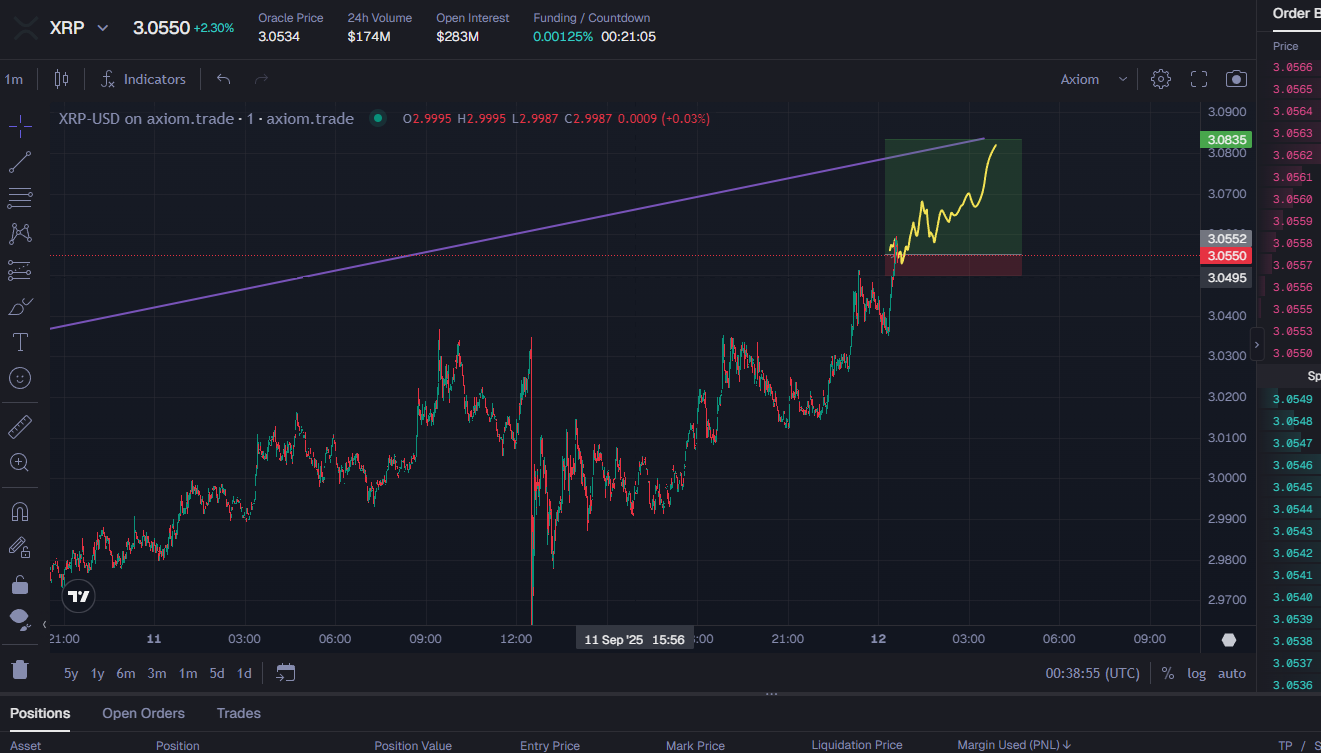1321x753 pixels.
Task: Switch to the Open Orders tab
Action: tap(143, 713)
